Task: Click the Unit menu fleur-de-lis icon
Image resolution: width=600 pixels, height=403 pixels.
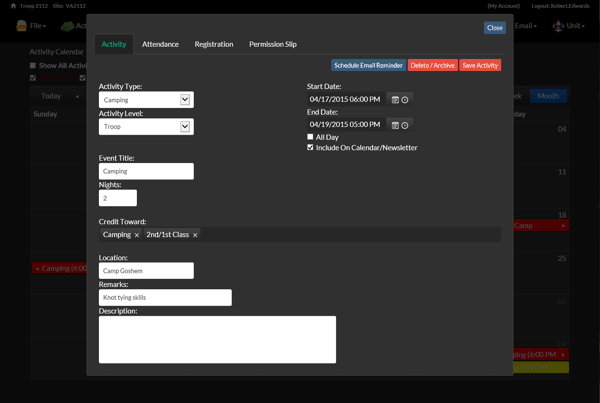Action: 558,26
